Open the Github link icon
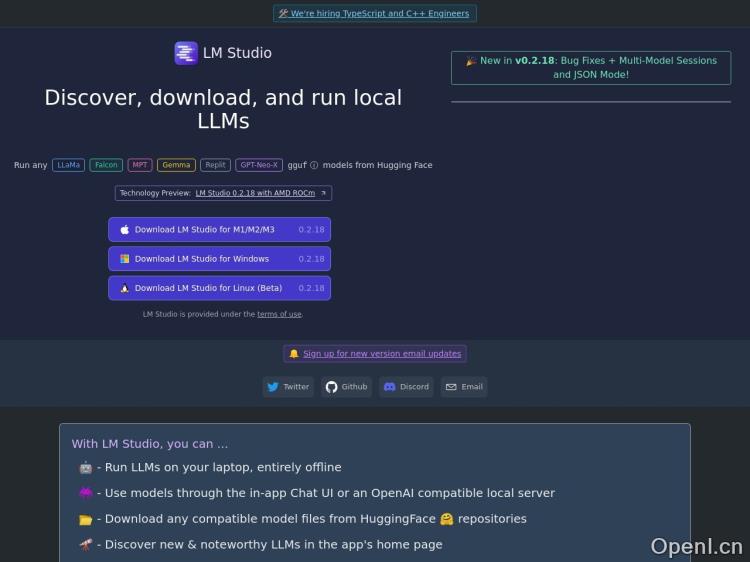 332,387
